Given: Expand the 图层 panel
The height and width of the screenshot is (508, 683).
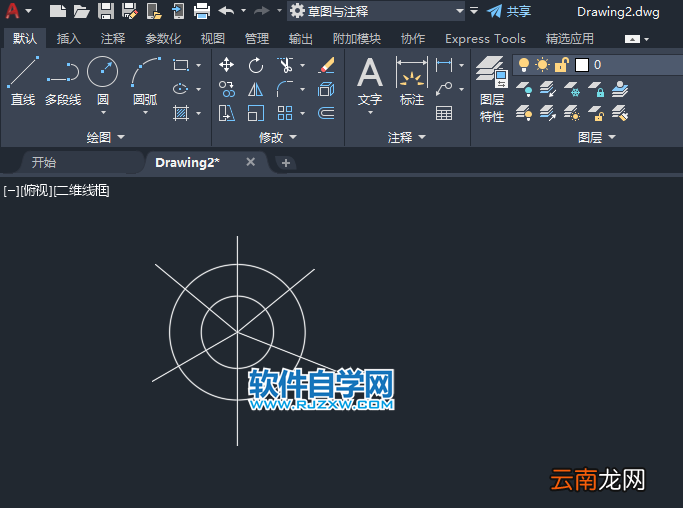Looking at the screenshot, I should pos(597,137).
